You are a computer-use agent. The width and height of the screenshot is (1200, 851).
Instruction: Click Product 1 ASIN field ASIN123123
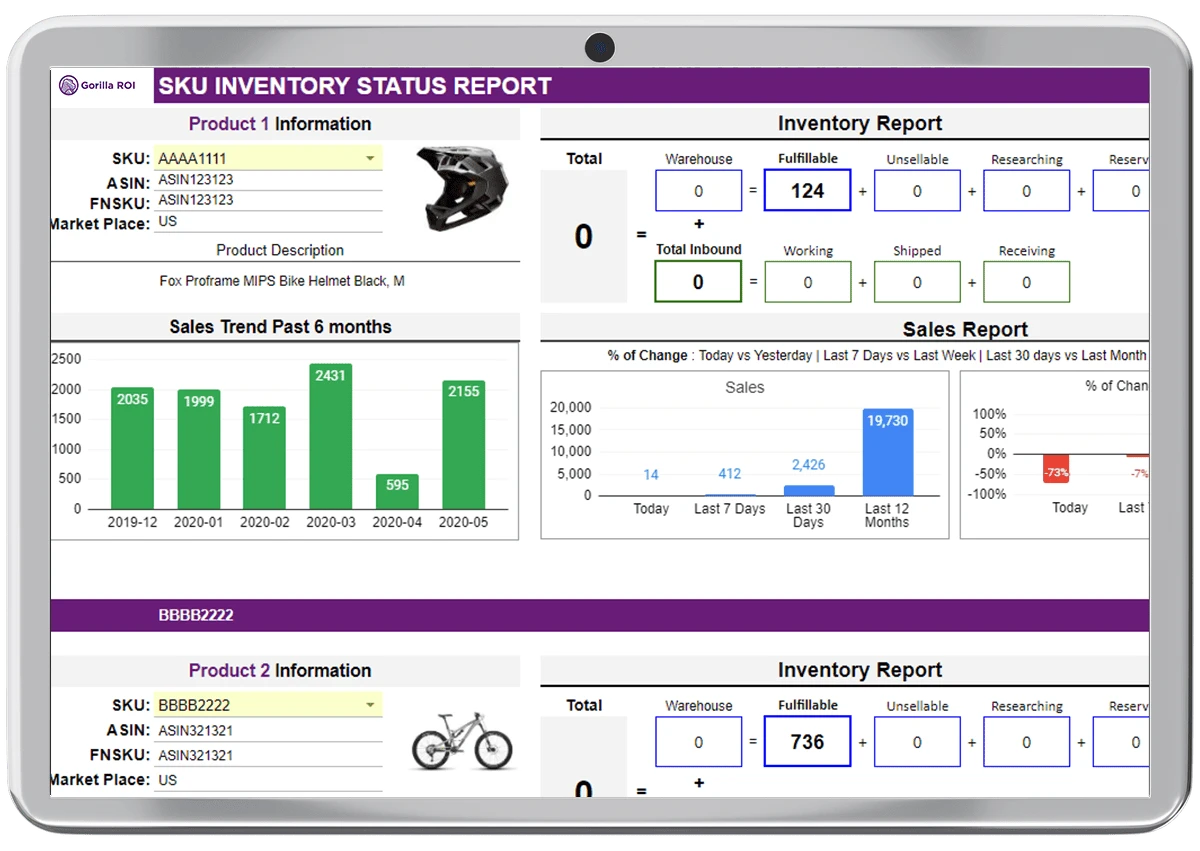click(268, 180)
